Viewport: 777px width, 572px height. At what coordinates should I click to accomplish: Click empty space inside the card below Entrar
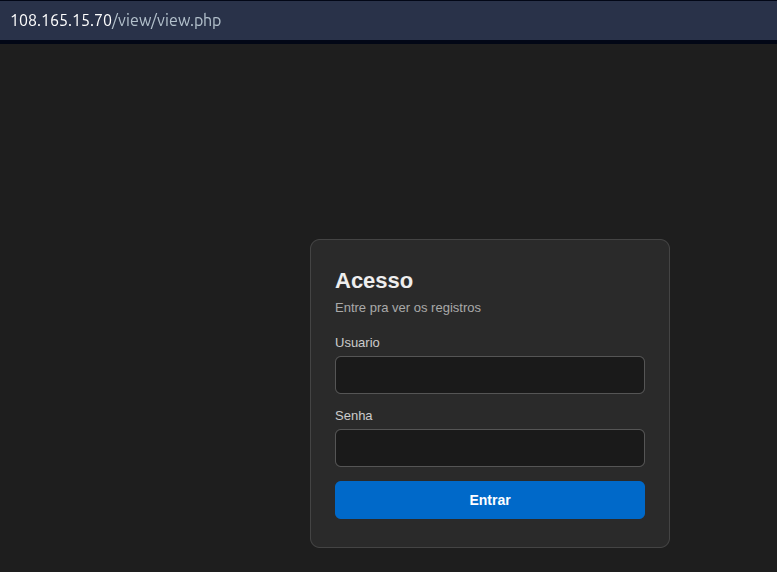point(490,533)
